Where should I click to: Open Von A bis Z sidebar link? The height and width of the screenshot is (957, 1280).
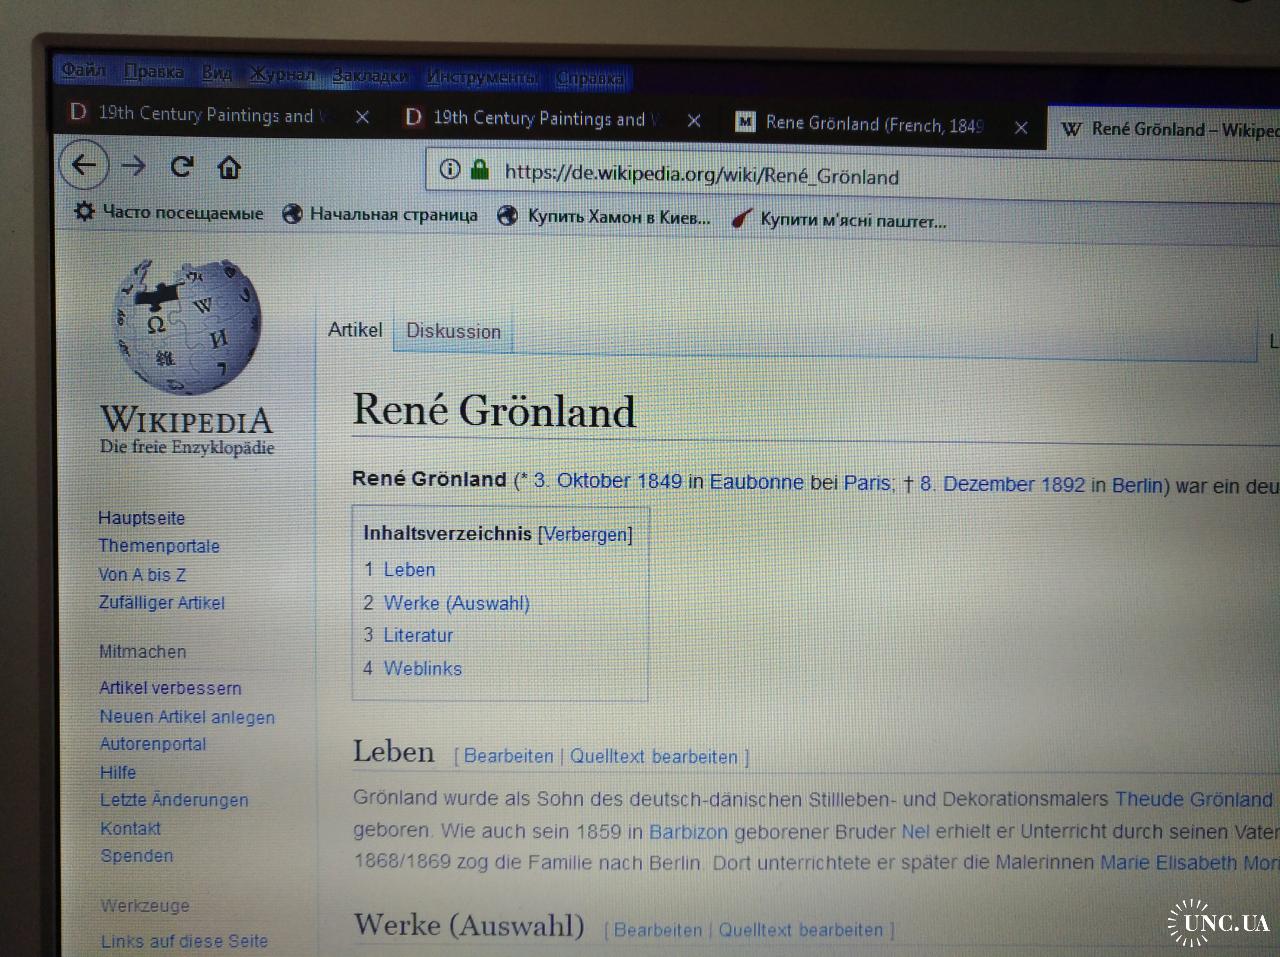click(142, 575)
